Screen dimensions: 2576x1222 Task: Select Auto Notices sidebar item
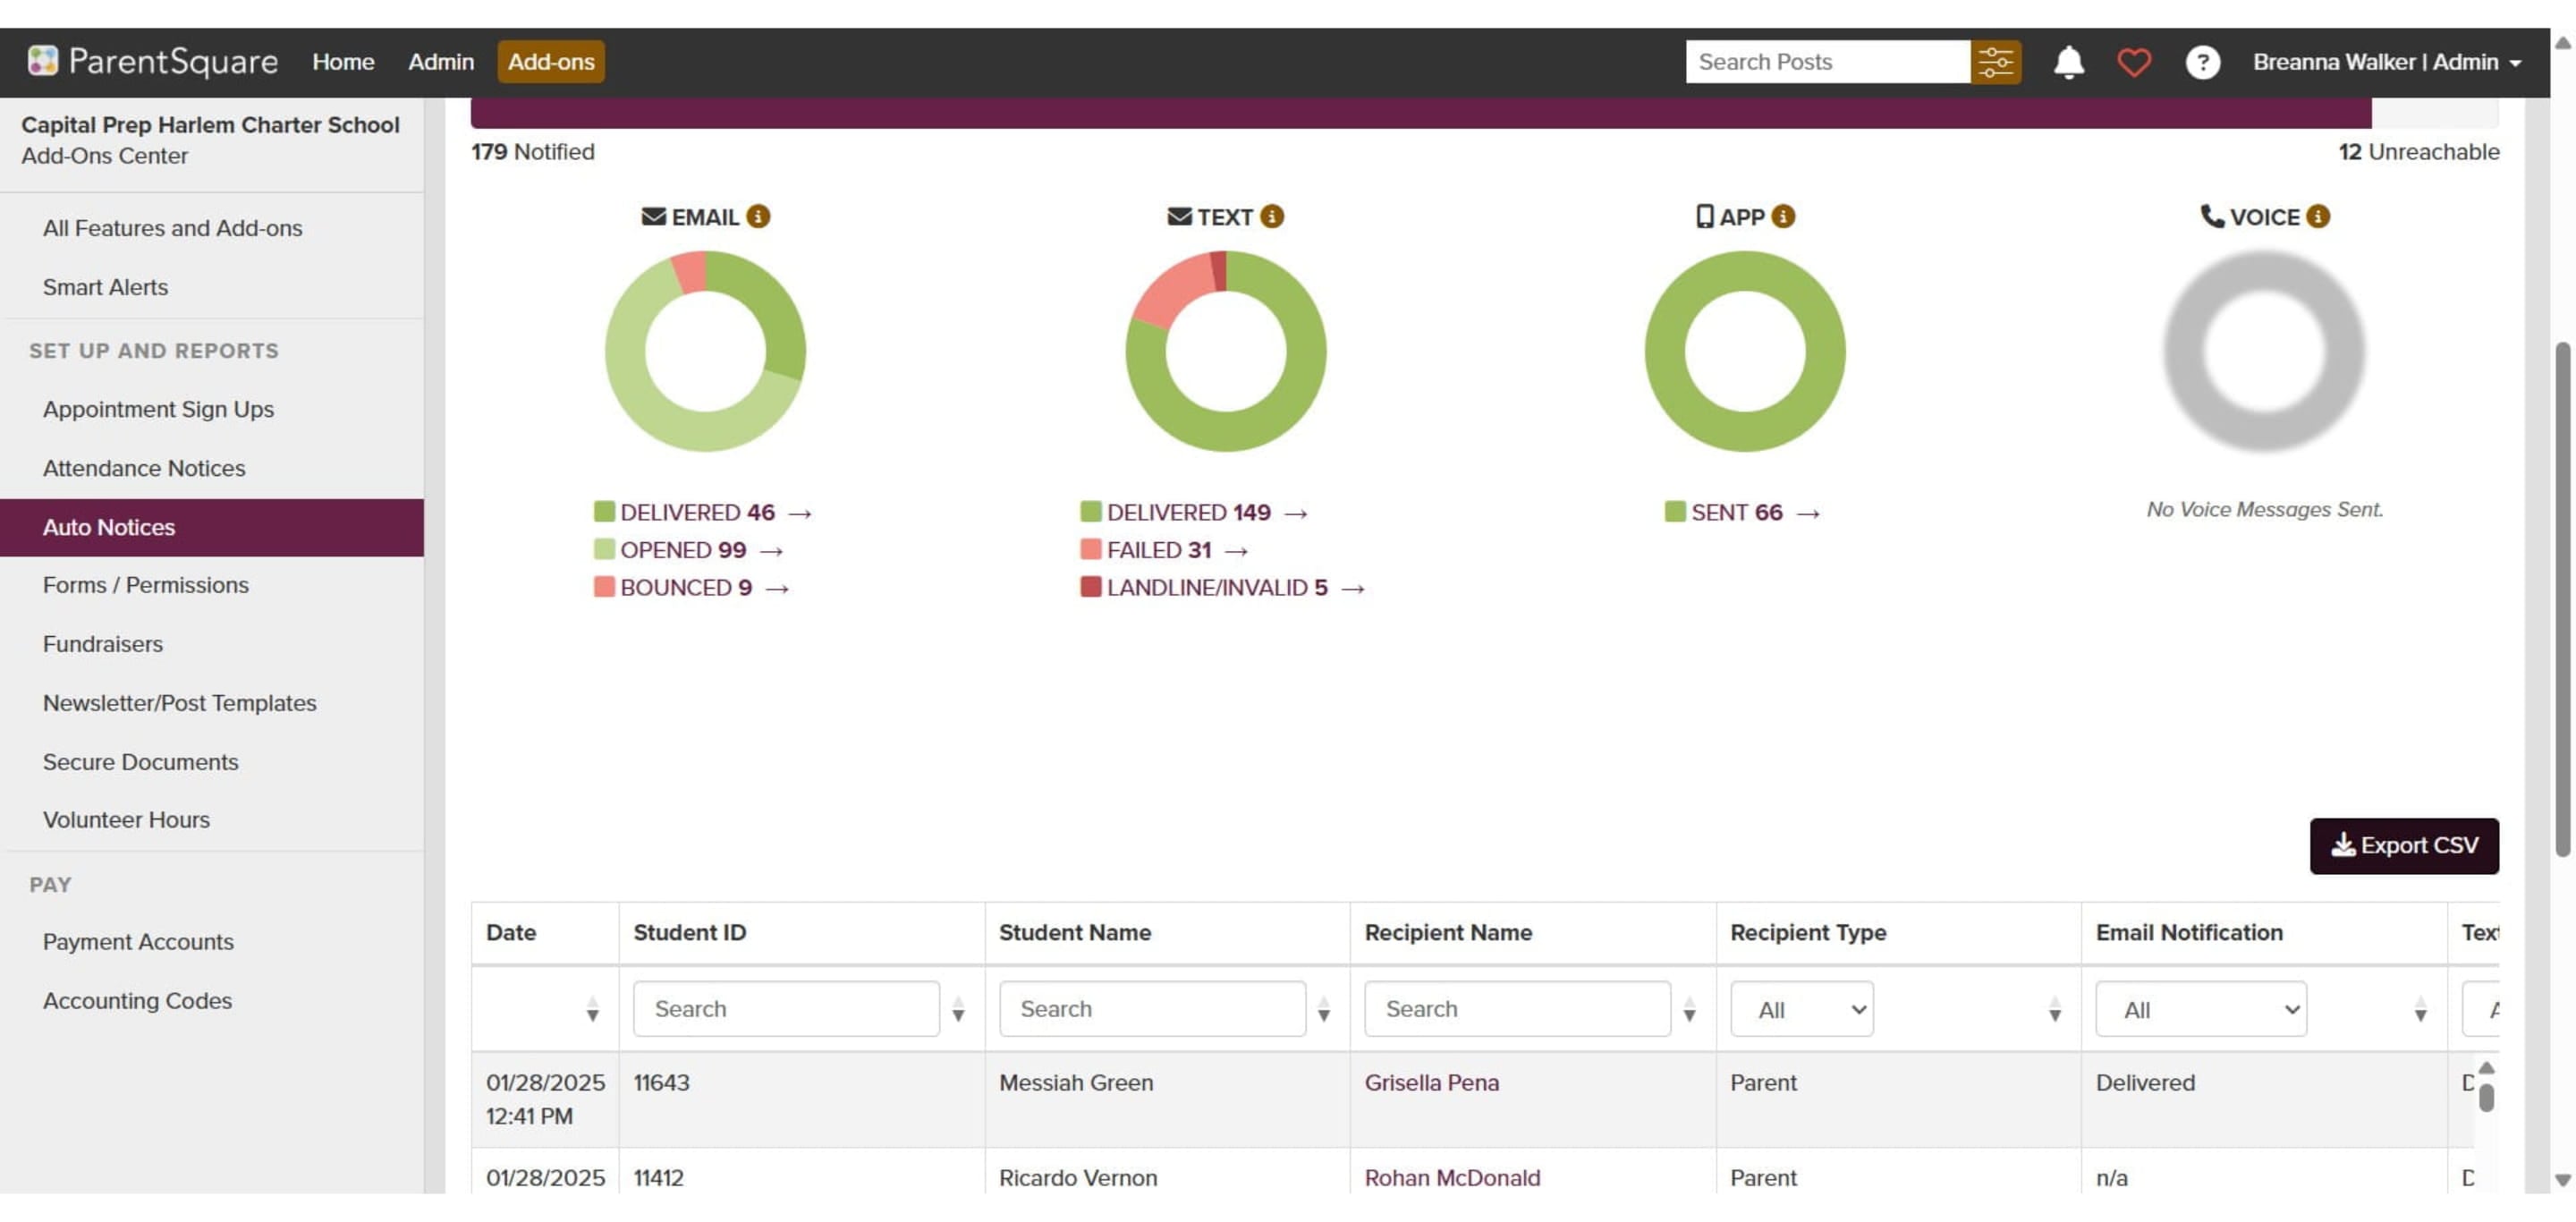[x=211, y=527]
